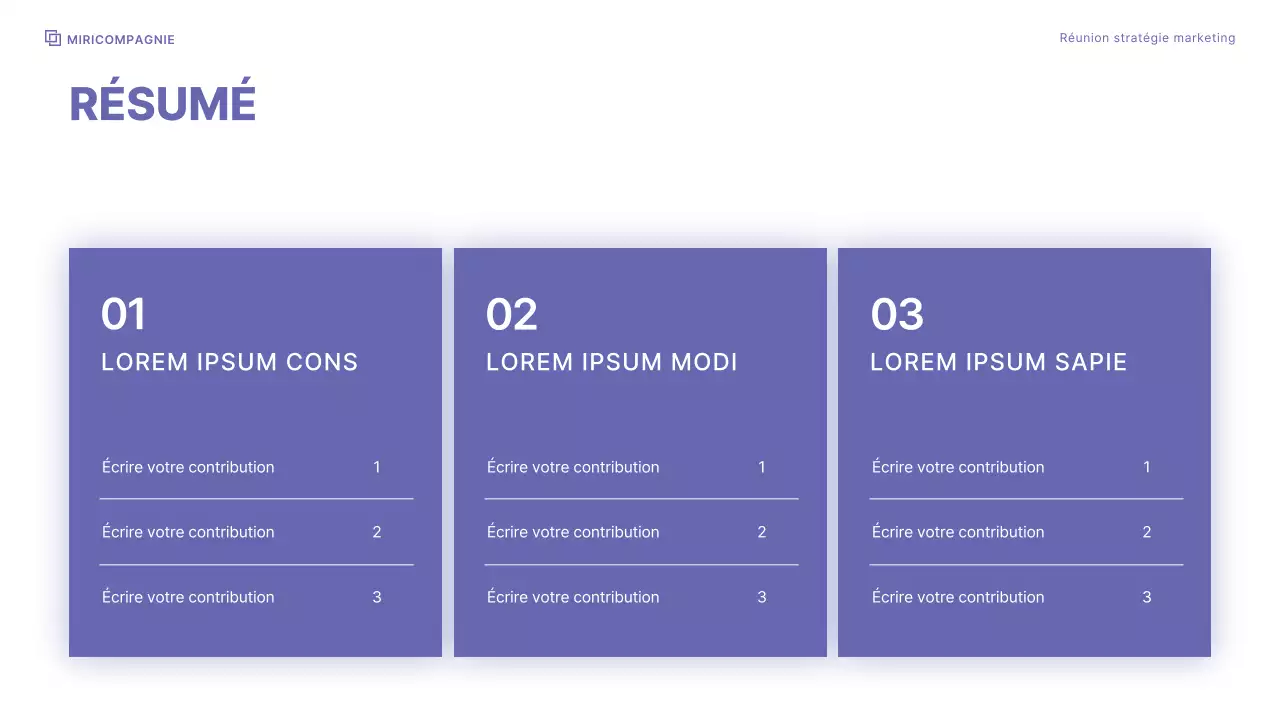Click first contribution line in card 01

point(188,467)
